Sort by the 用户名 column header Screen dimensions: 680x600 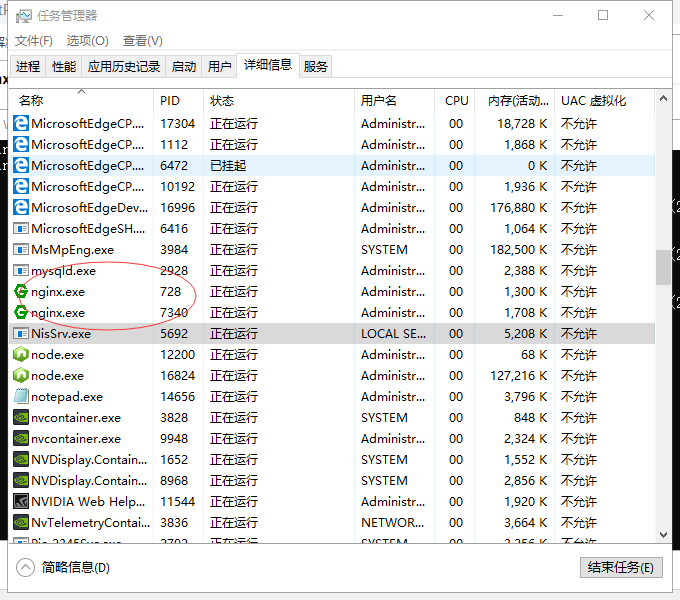[x=394, y=101]
